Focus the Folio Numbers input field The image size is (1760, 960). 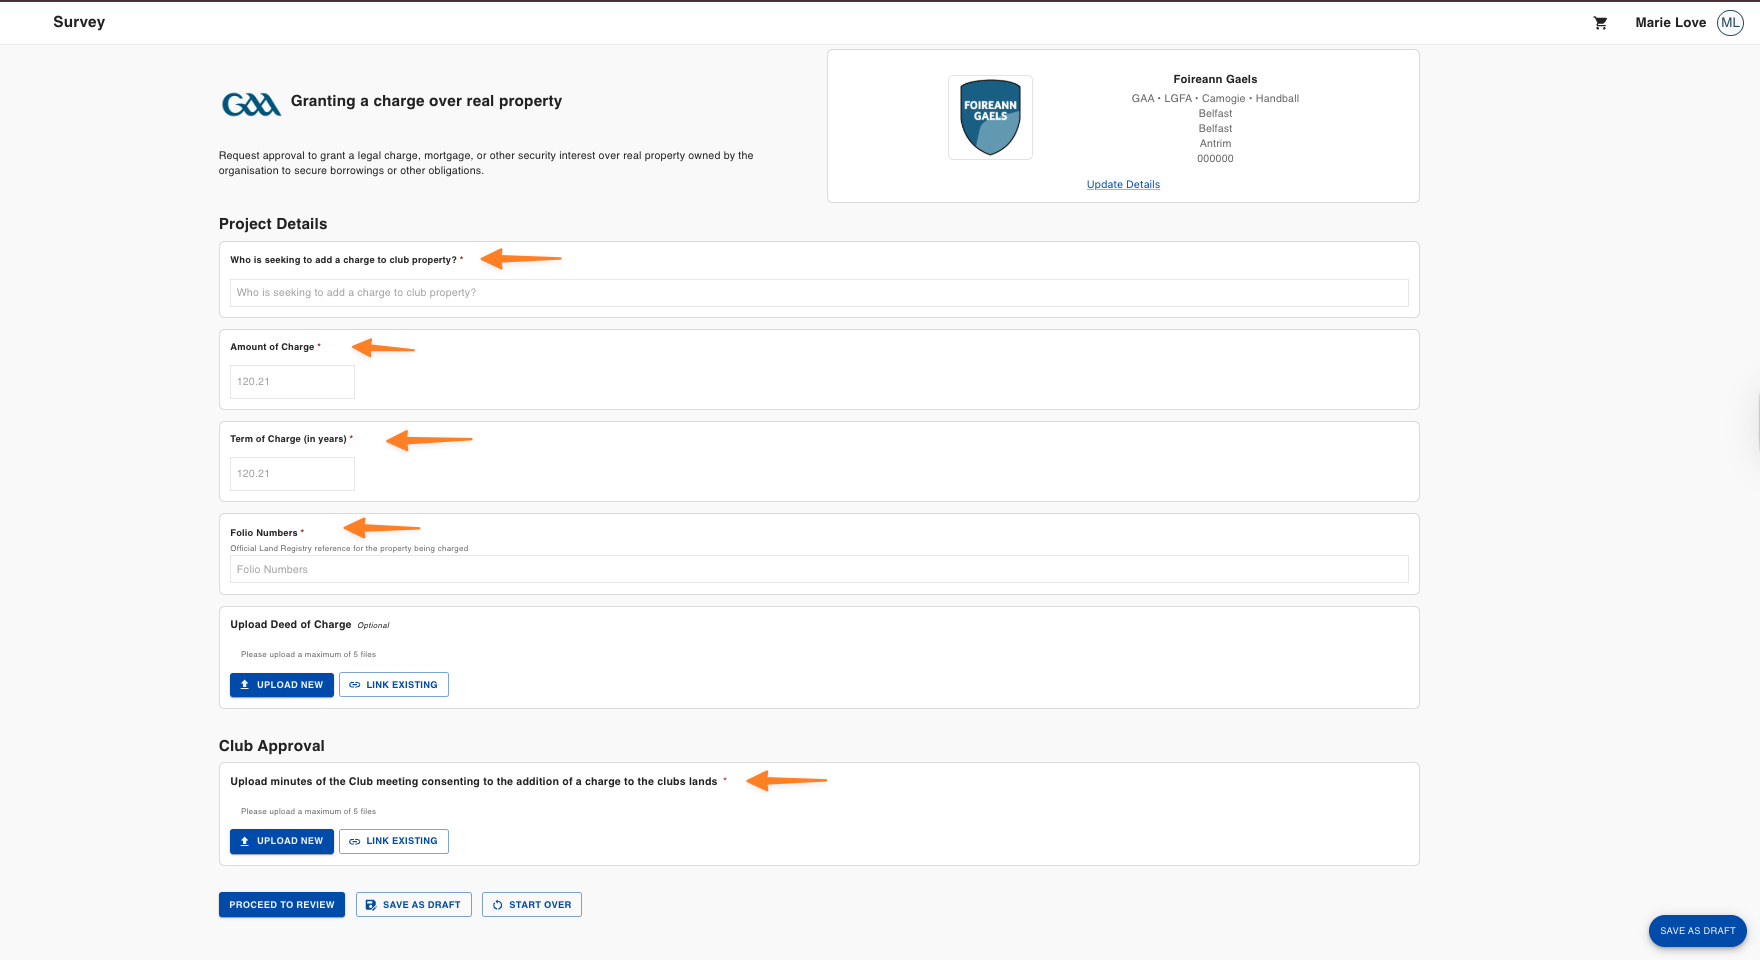pyautogui.click(x=819, y=569)
